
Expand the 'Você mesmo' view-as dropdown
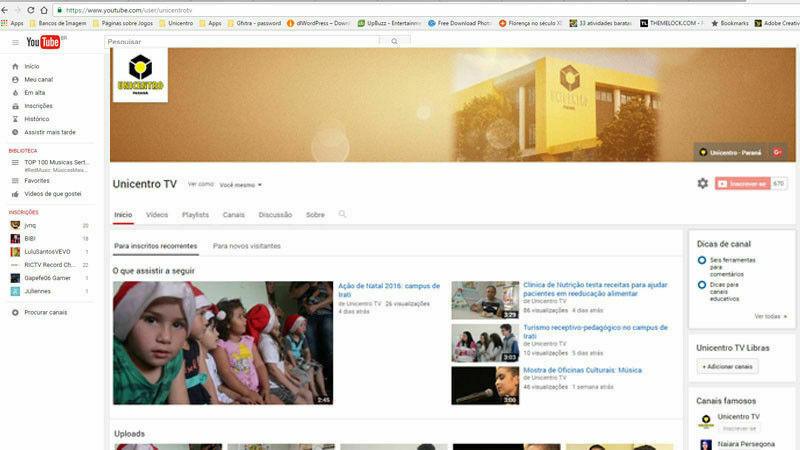241,185
